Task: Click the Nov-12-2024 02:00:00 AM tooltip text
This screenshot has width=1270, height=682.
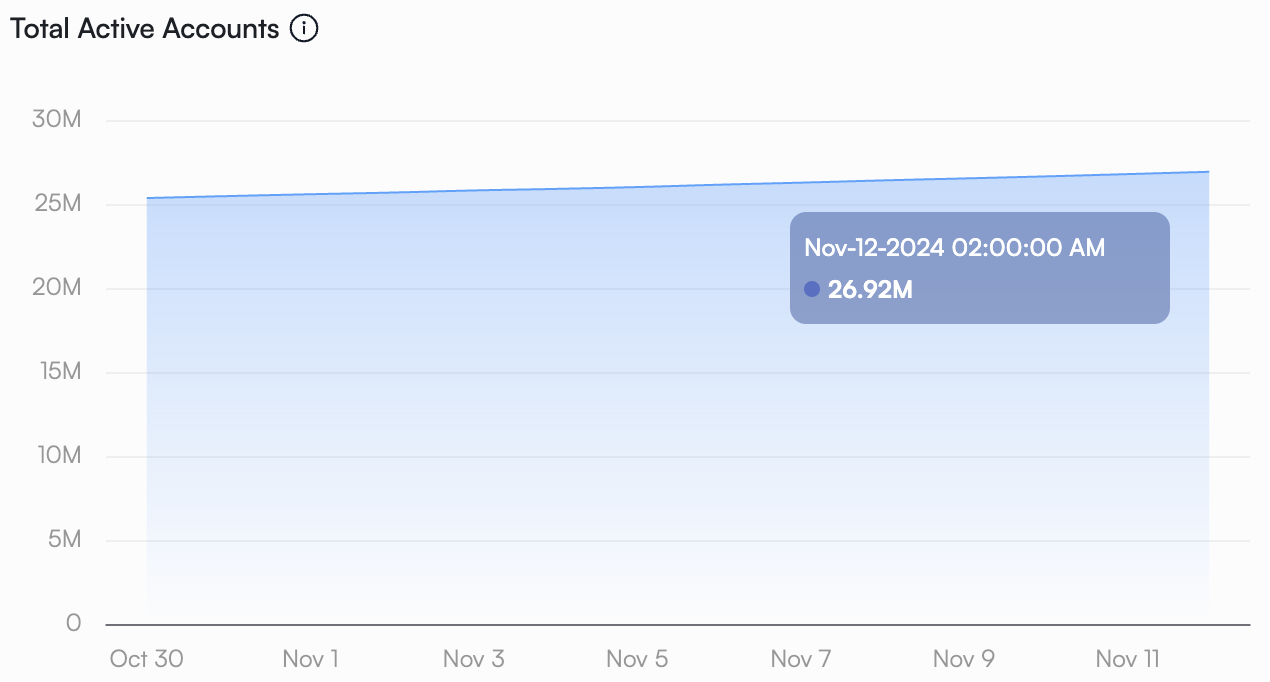Action: (x=954, y=248)
